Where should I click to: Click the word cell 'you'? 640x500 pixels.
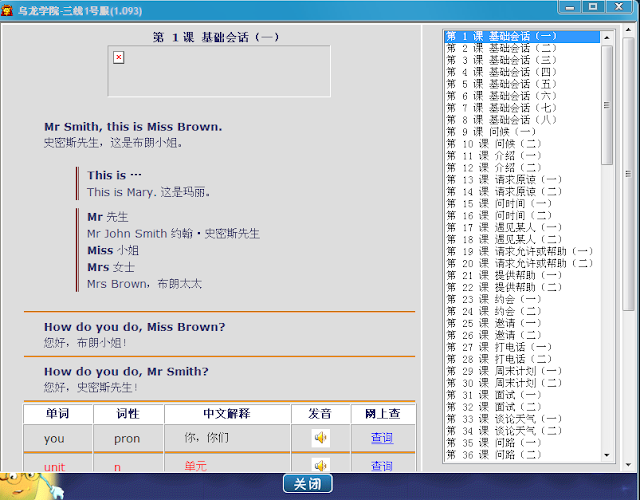(58, 438)
